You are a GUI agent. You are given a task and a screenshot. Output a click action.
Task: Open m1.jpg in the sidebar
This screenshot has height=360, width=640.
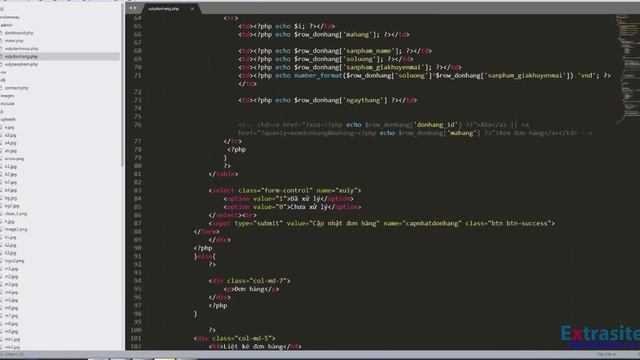point(11,269)
